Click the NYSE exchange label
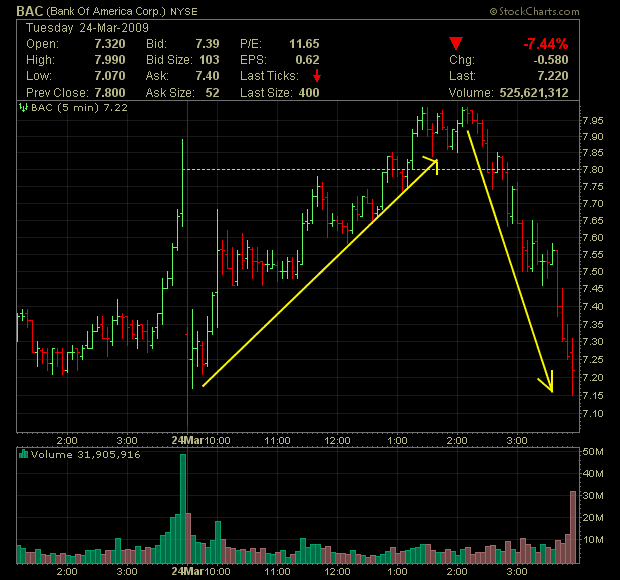Viewport: 620px width, 580px height. (184, 12)
